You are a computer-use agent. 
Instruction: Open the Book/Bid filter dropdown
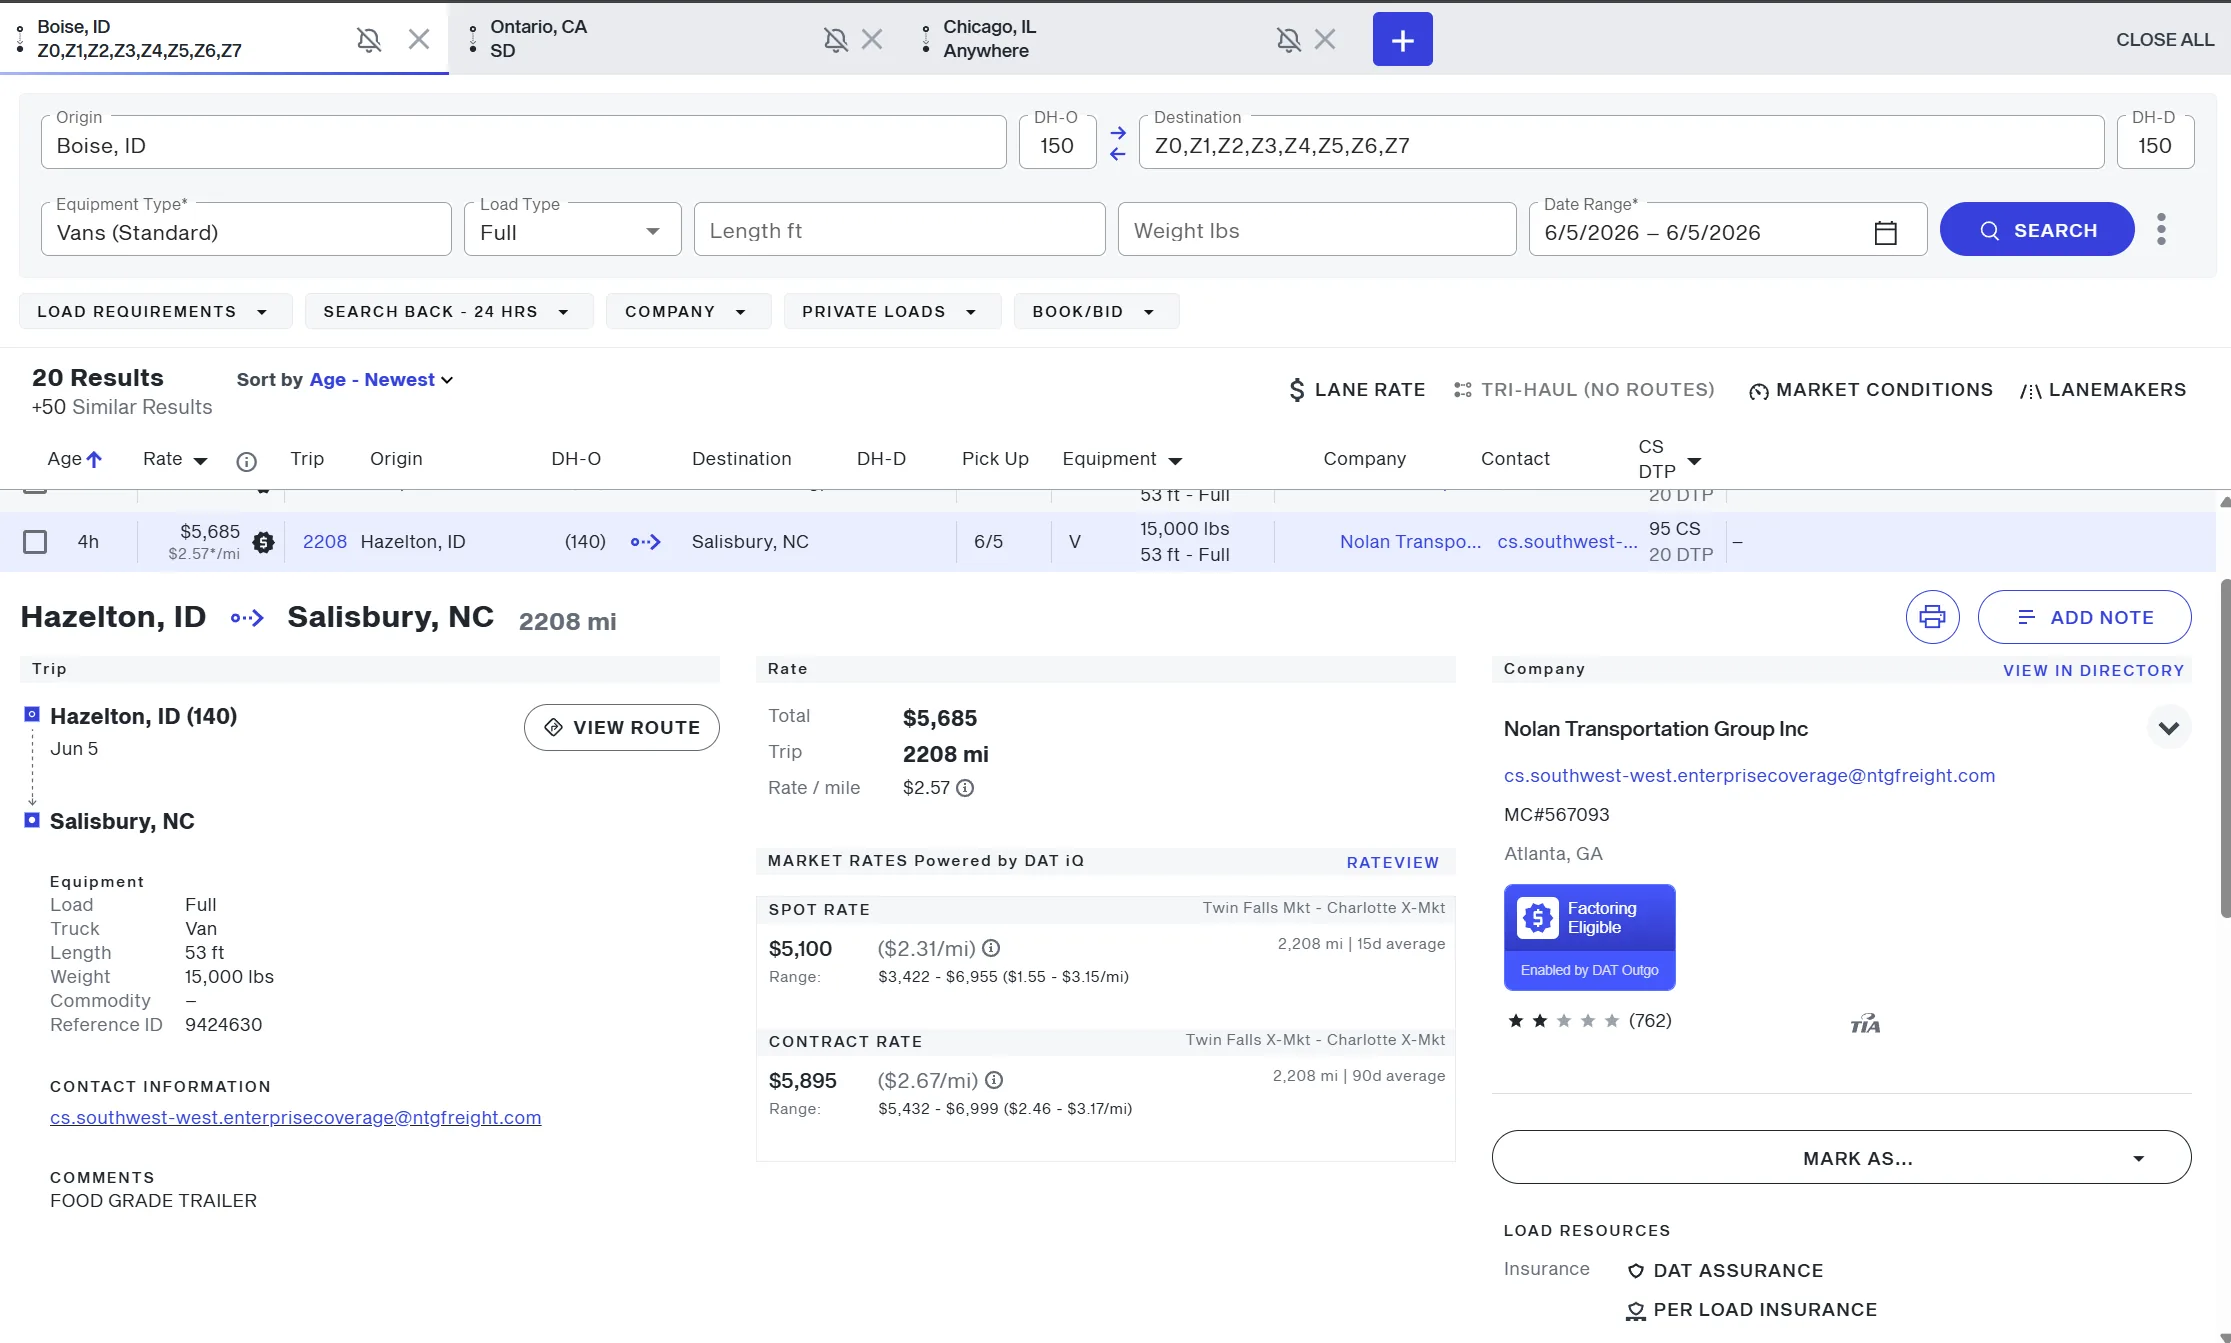[1096, 311]
